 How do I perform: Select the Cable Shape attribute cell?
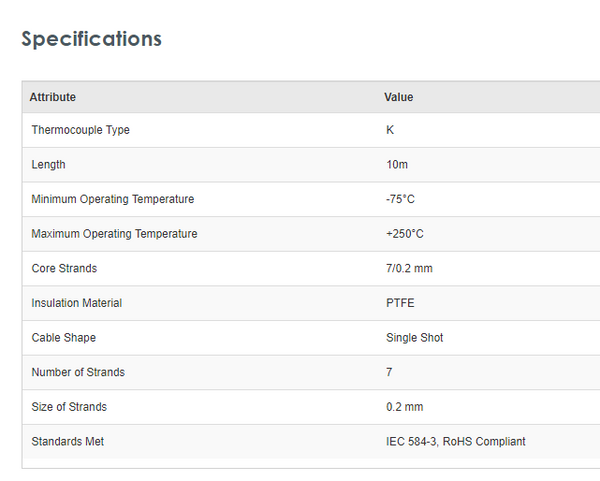click(64, 338)
